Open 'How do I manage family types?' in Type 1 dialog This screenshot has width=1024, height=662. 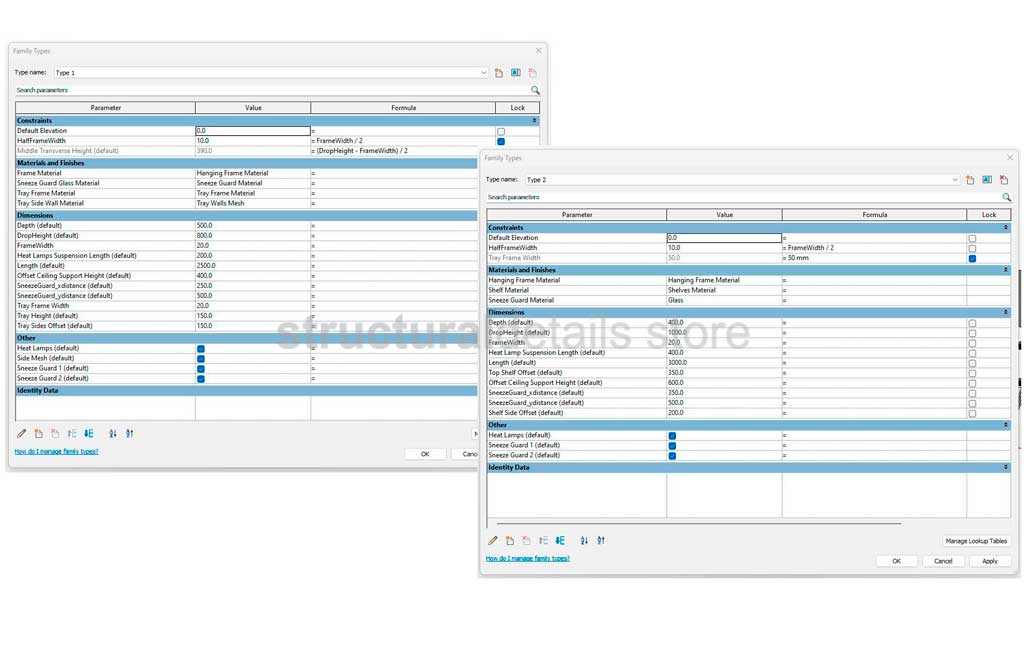tap(56, 452)
